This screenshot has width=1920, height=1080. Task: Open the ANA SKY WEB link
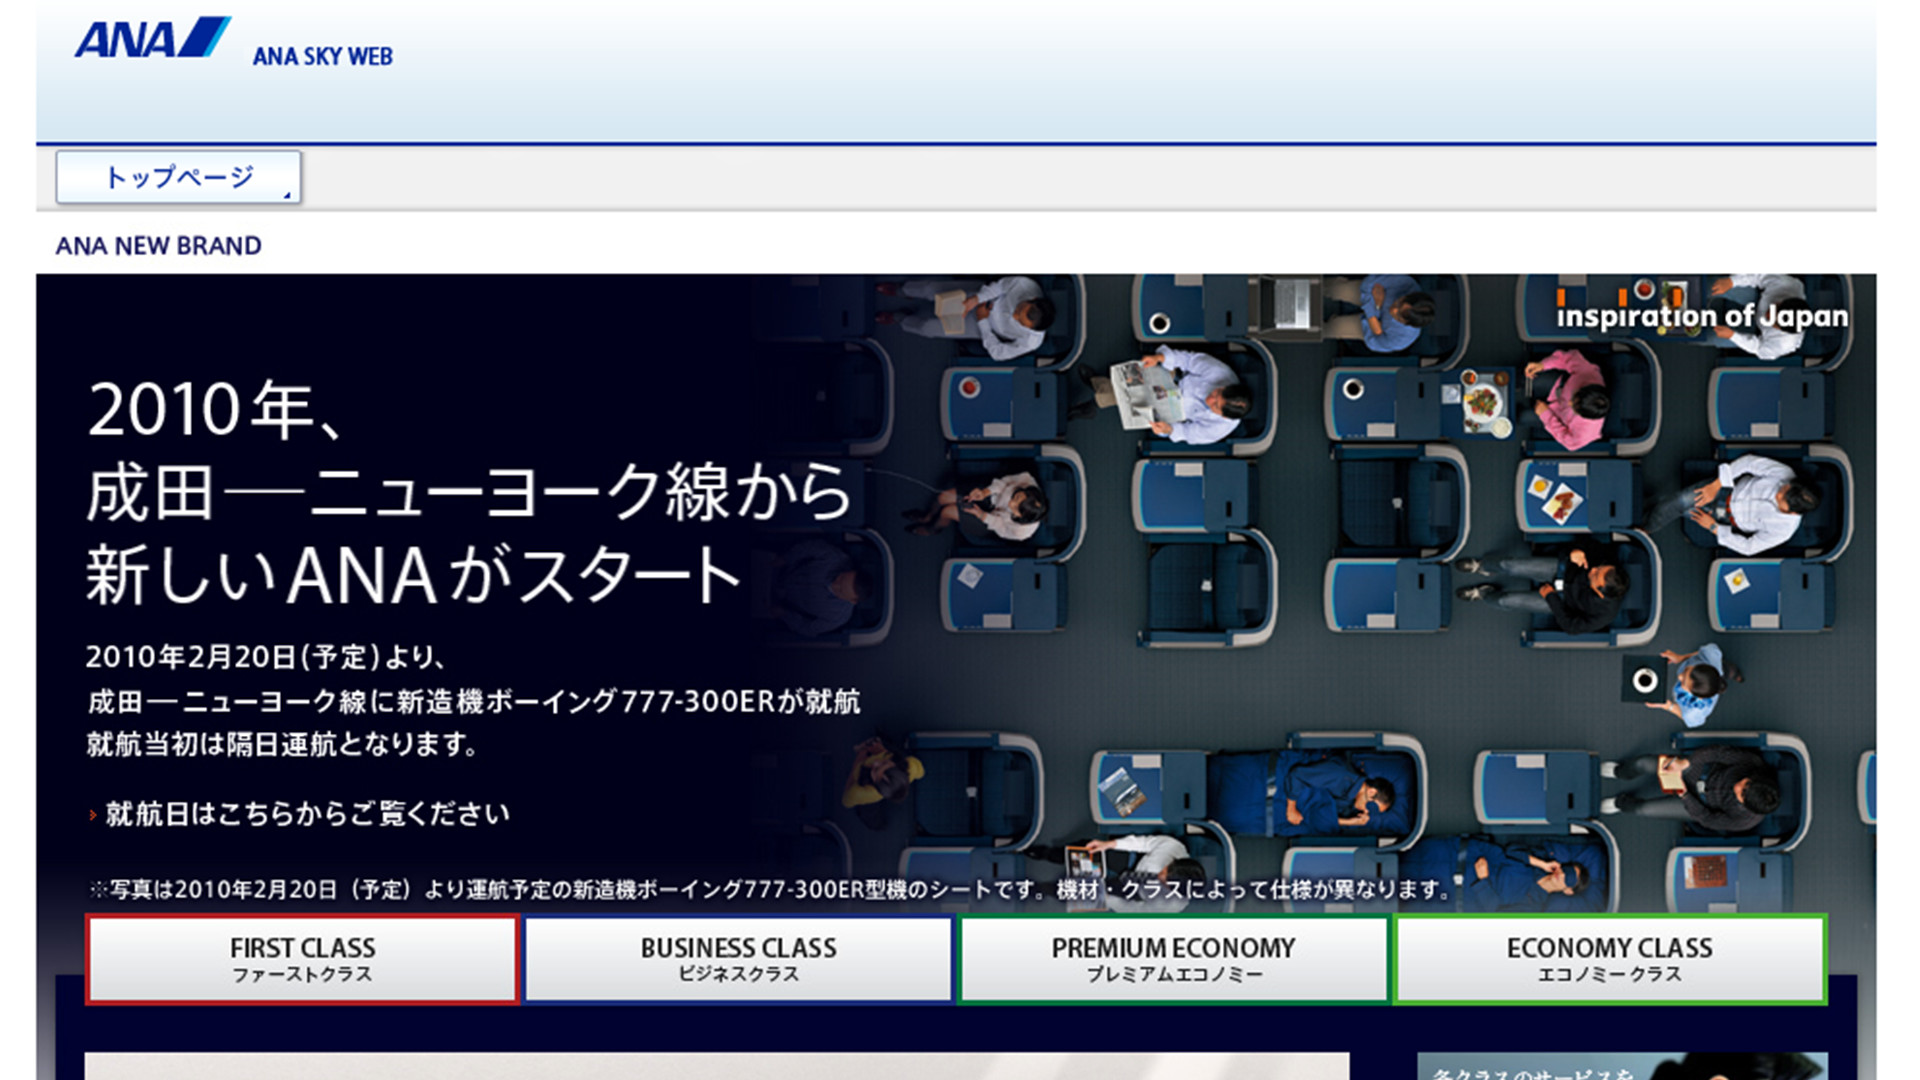[x=322, y=57]
